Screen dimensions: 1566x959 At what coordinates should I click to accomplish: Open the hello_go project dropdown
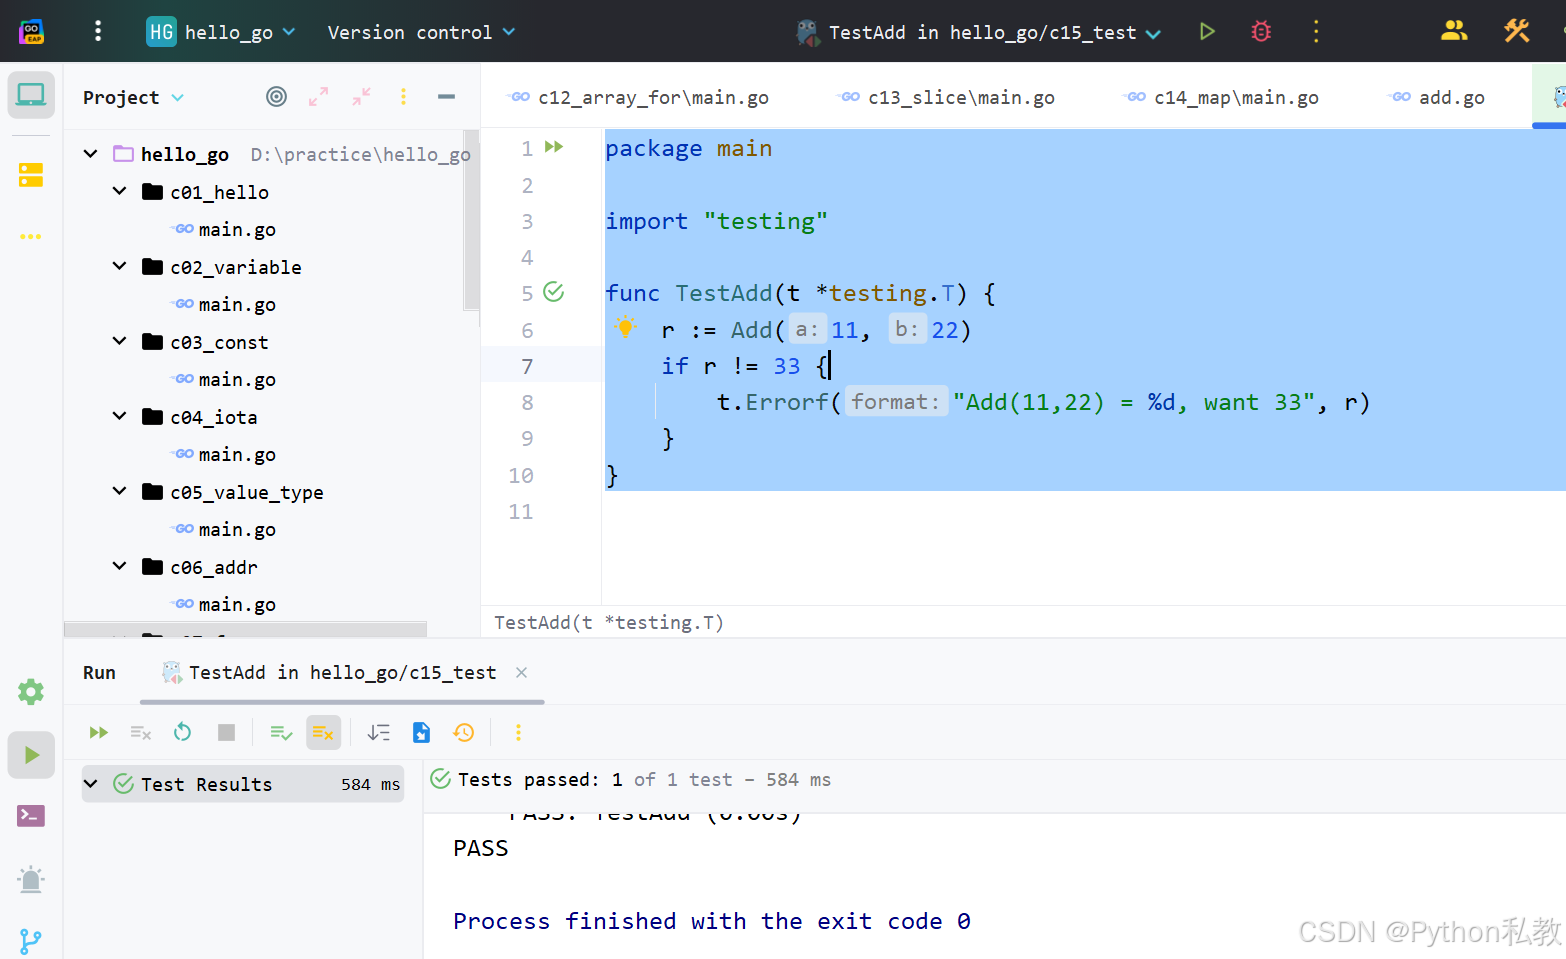pyautogui.click(x=221, y=32)
